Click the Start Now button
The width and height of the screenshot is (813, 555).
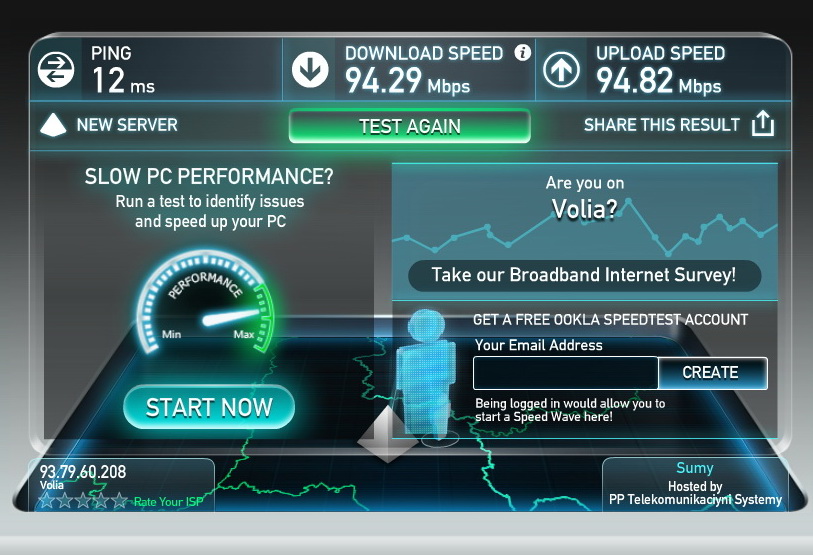click(x=209, y=407)
